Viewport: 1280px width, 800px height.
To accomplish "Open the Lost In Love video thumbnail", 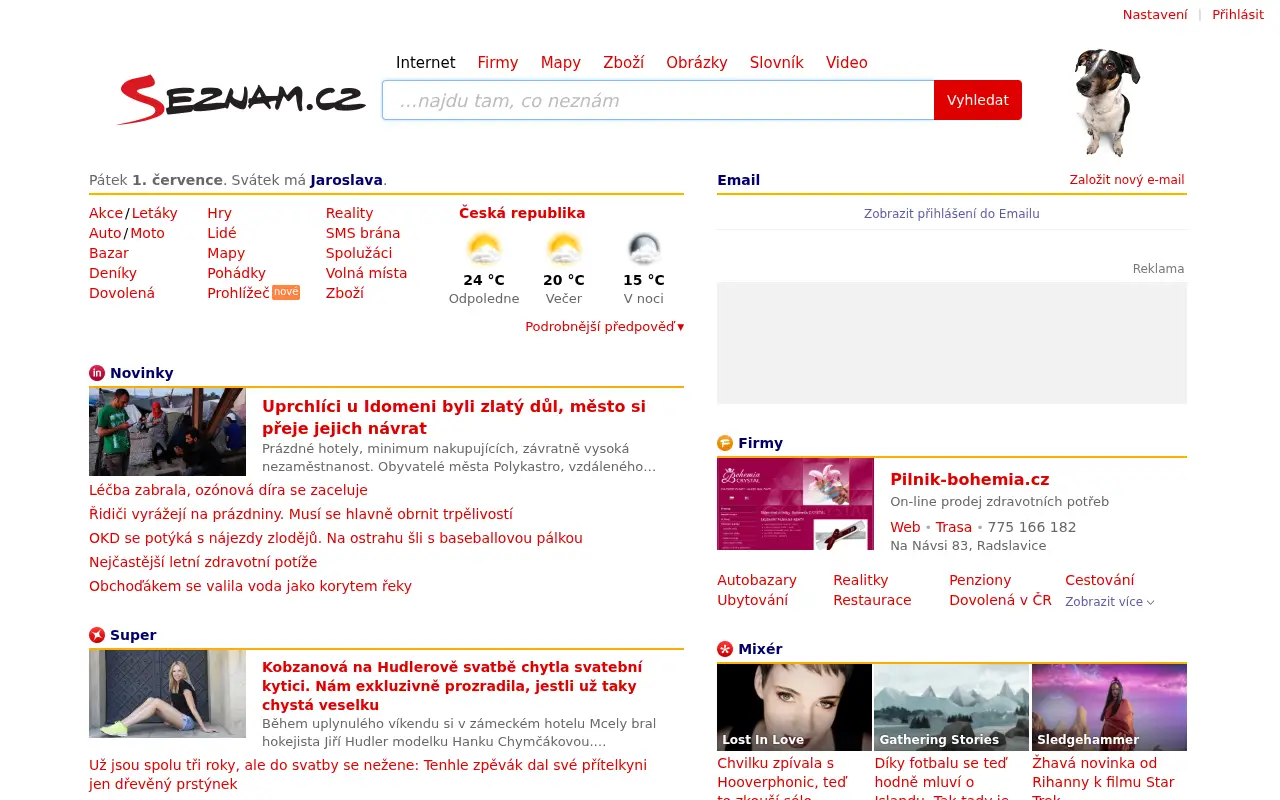I will coord(794,707).
